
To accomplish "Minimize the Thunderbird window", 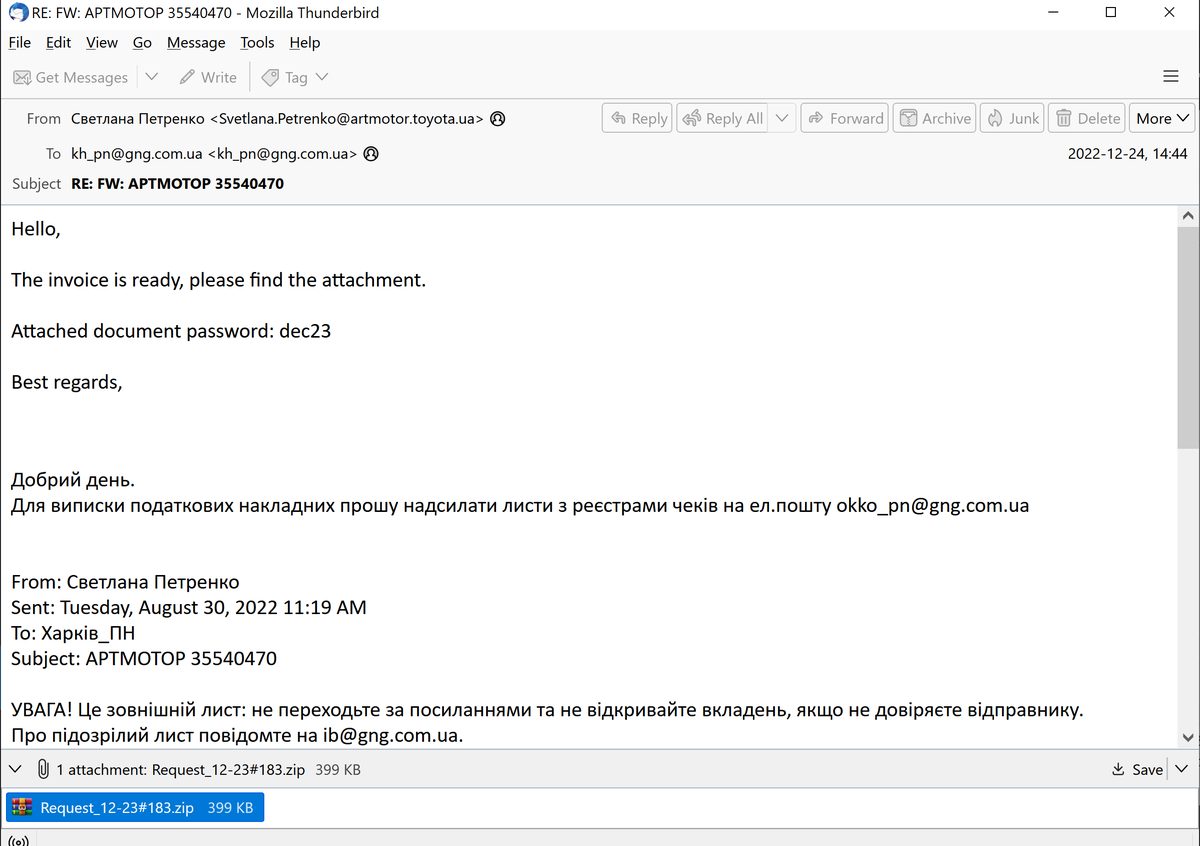I will 1053,13.
